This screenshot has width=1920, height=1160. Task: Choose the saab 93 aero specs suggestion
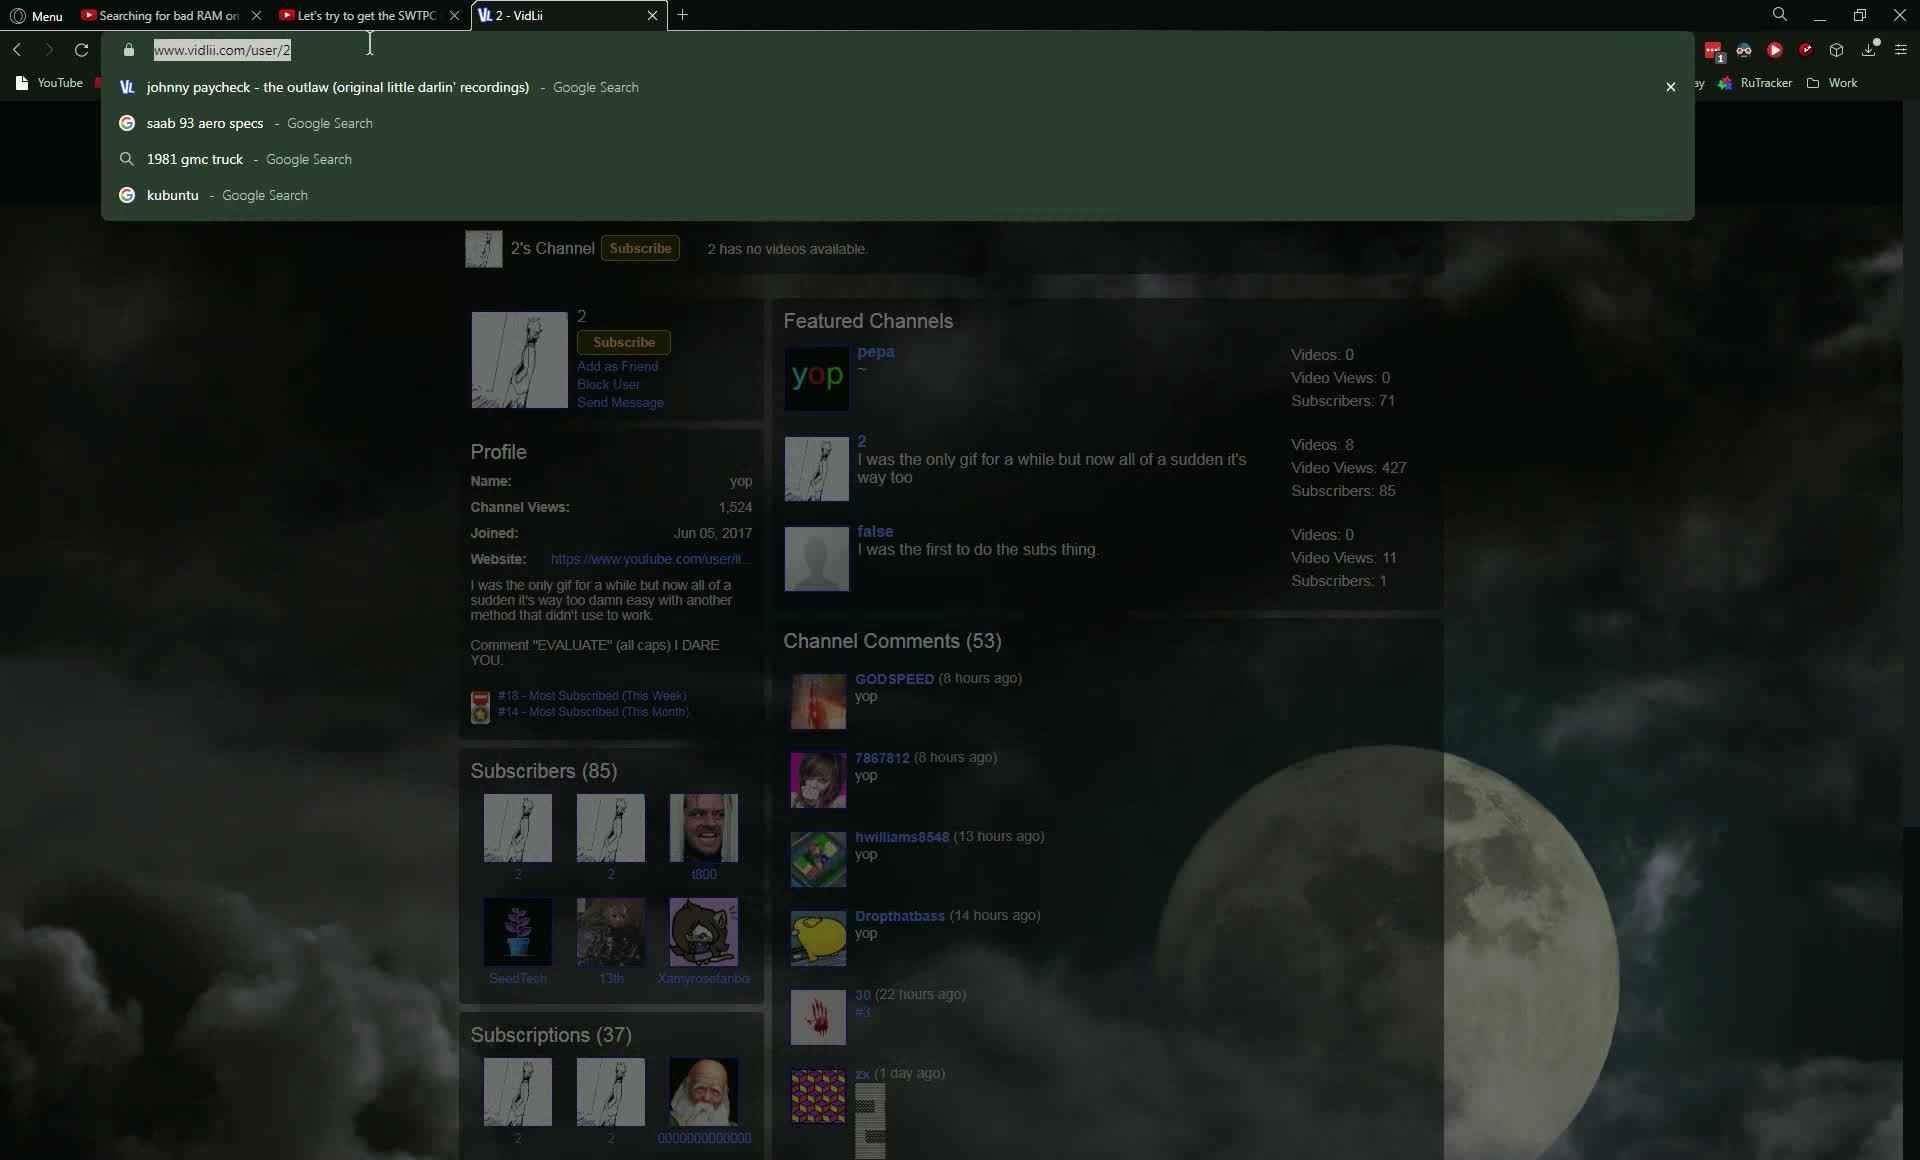pyautogui.click(x=205, y=123)
